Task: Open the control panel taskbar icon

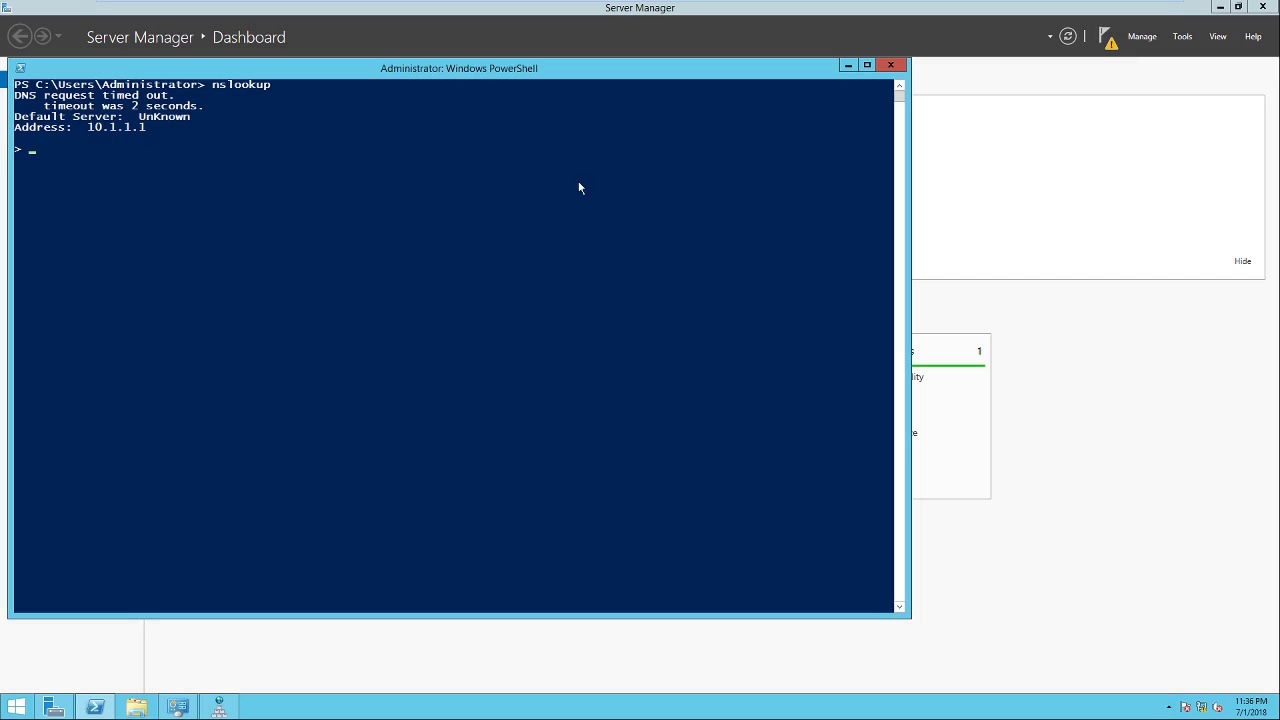Action: 177,707
